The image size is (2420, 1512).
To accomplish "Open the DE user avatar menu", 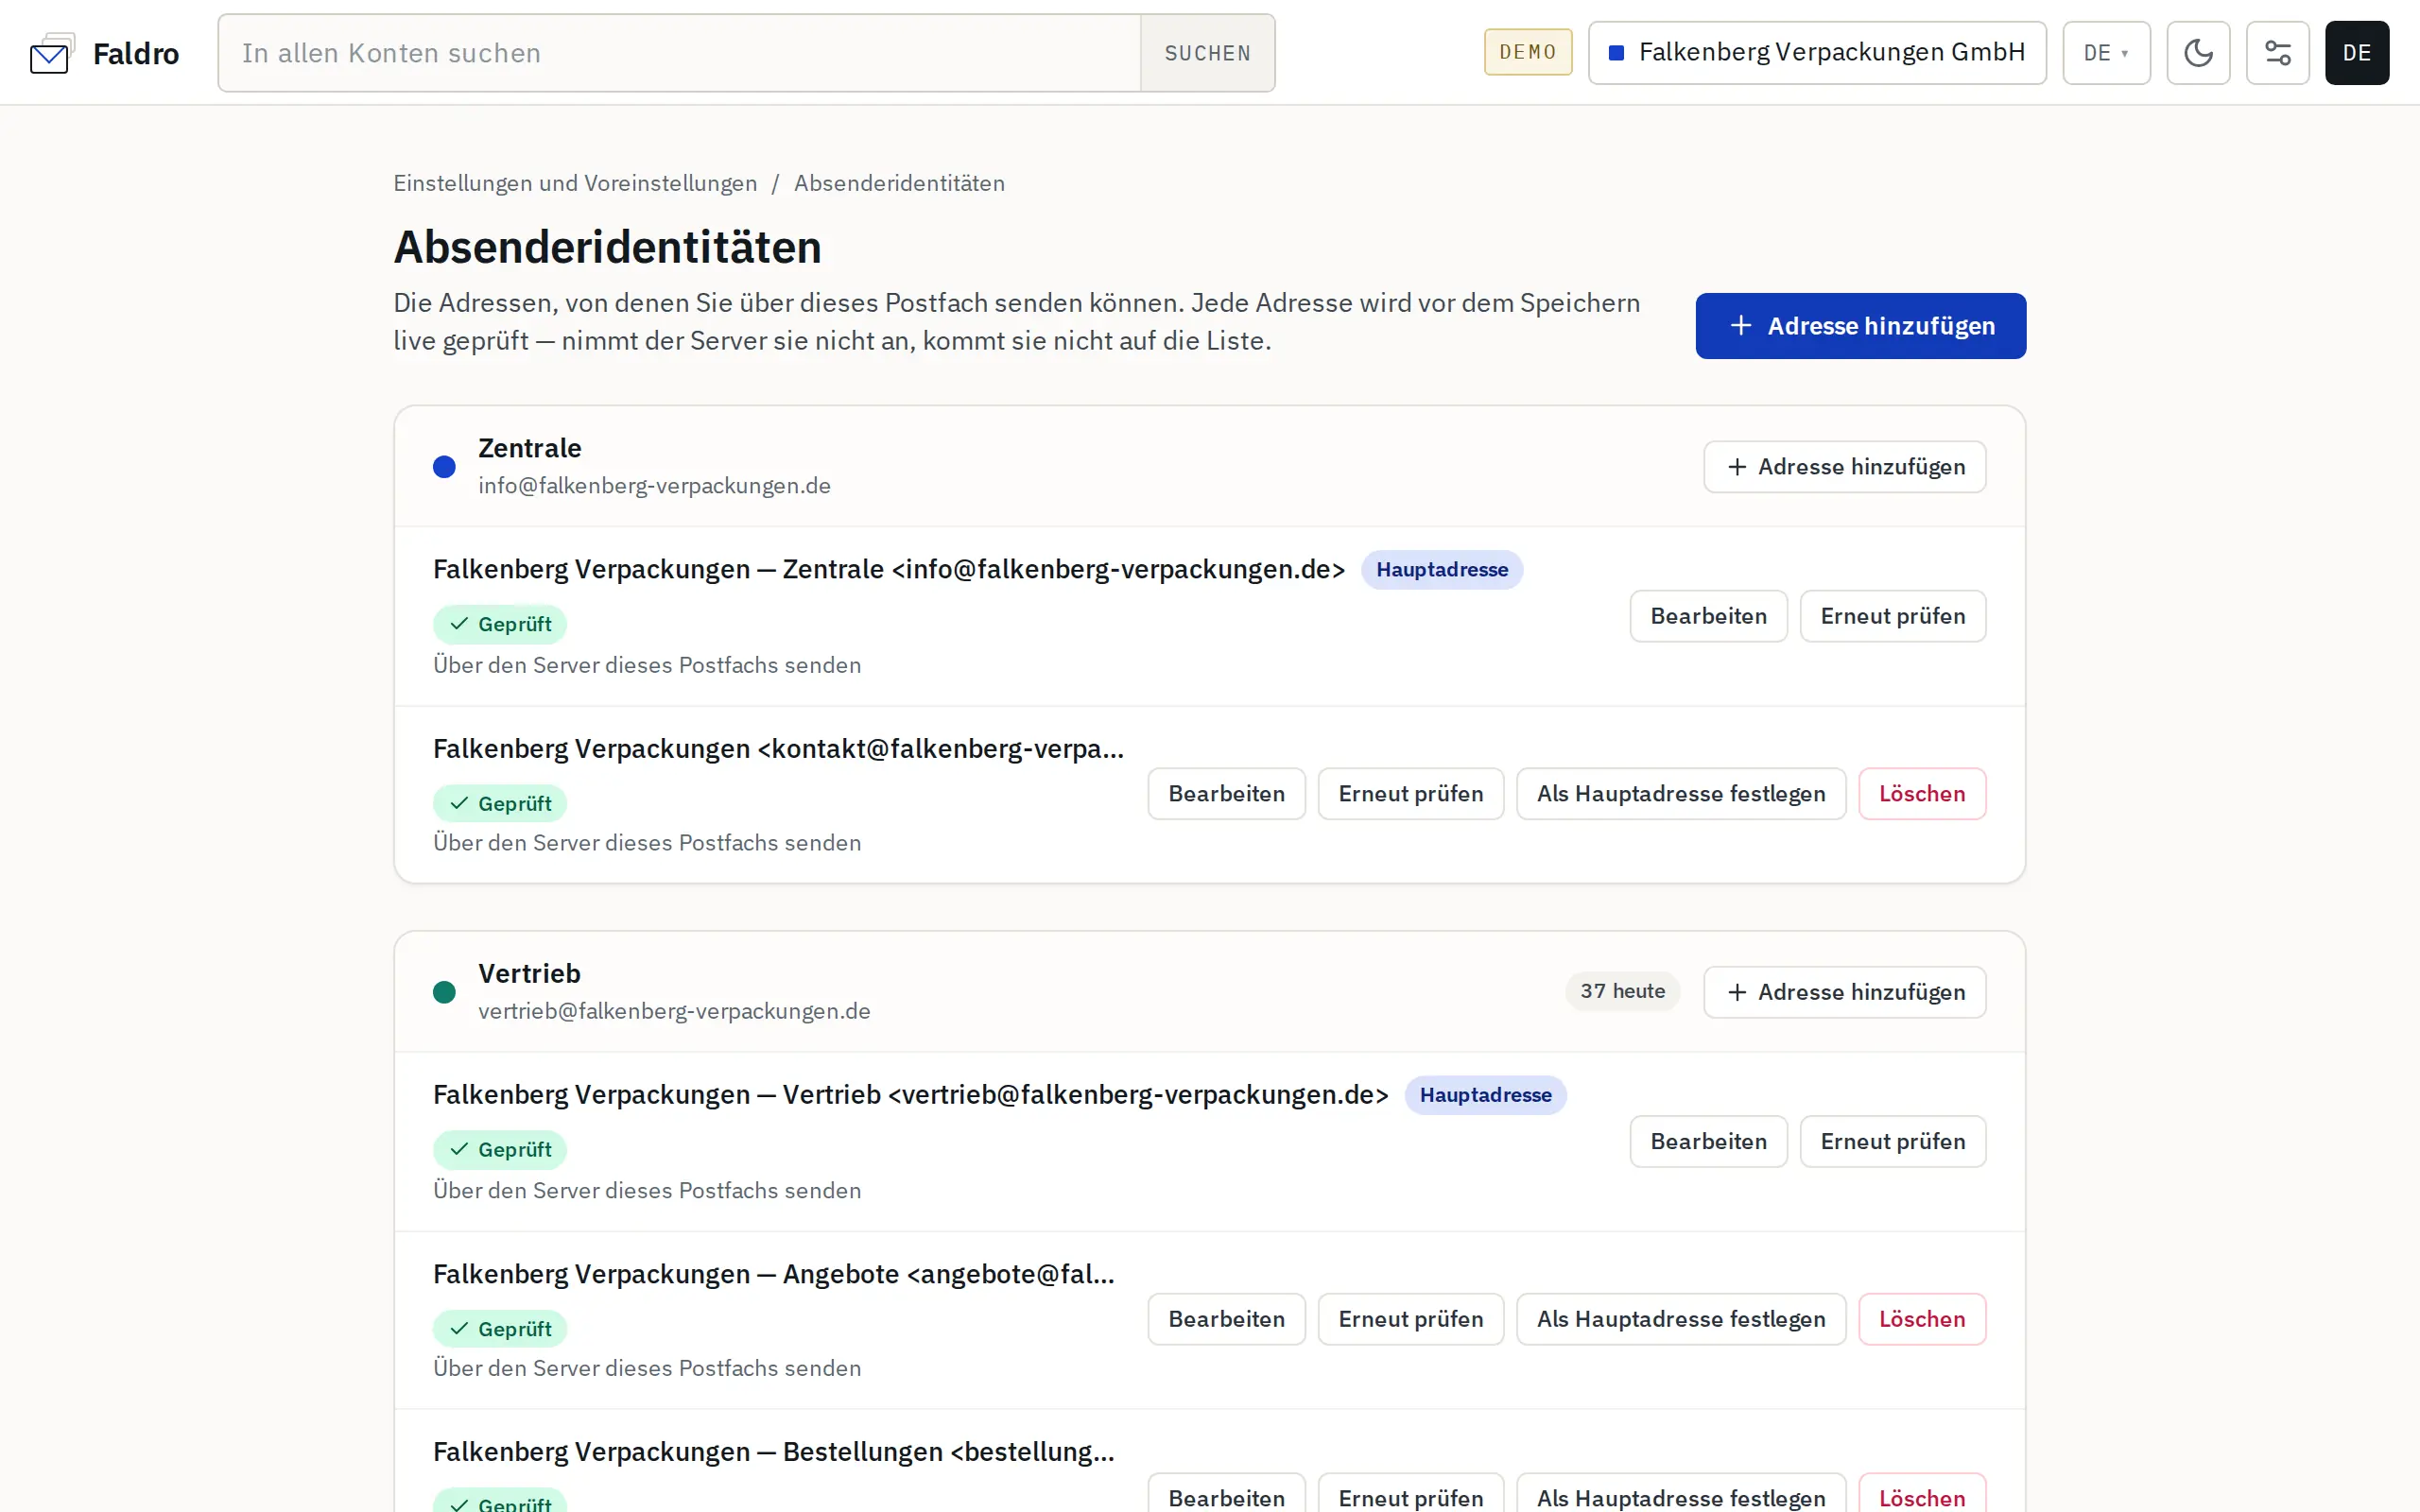I will pos(2356,53).
